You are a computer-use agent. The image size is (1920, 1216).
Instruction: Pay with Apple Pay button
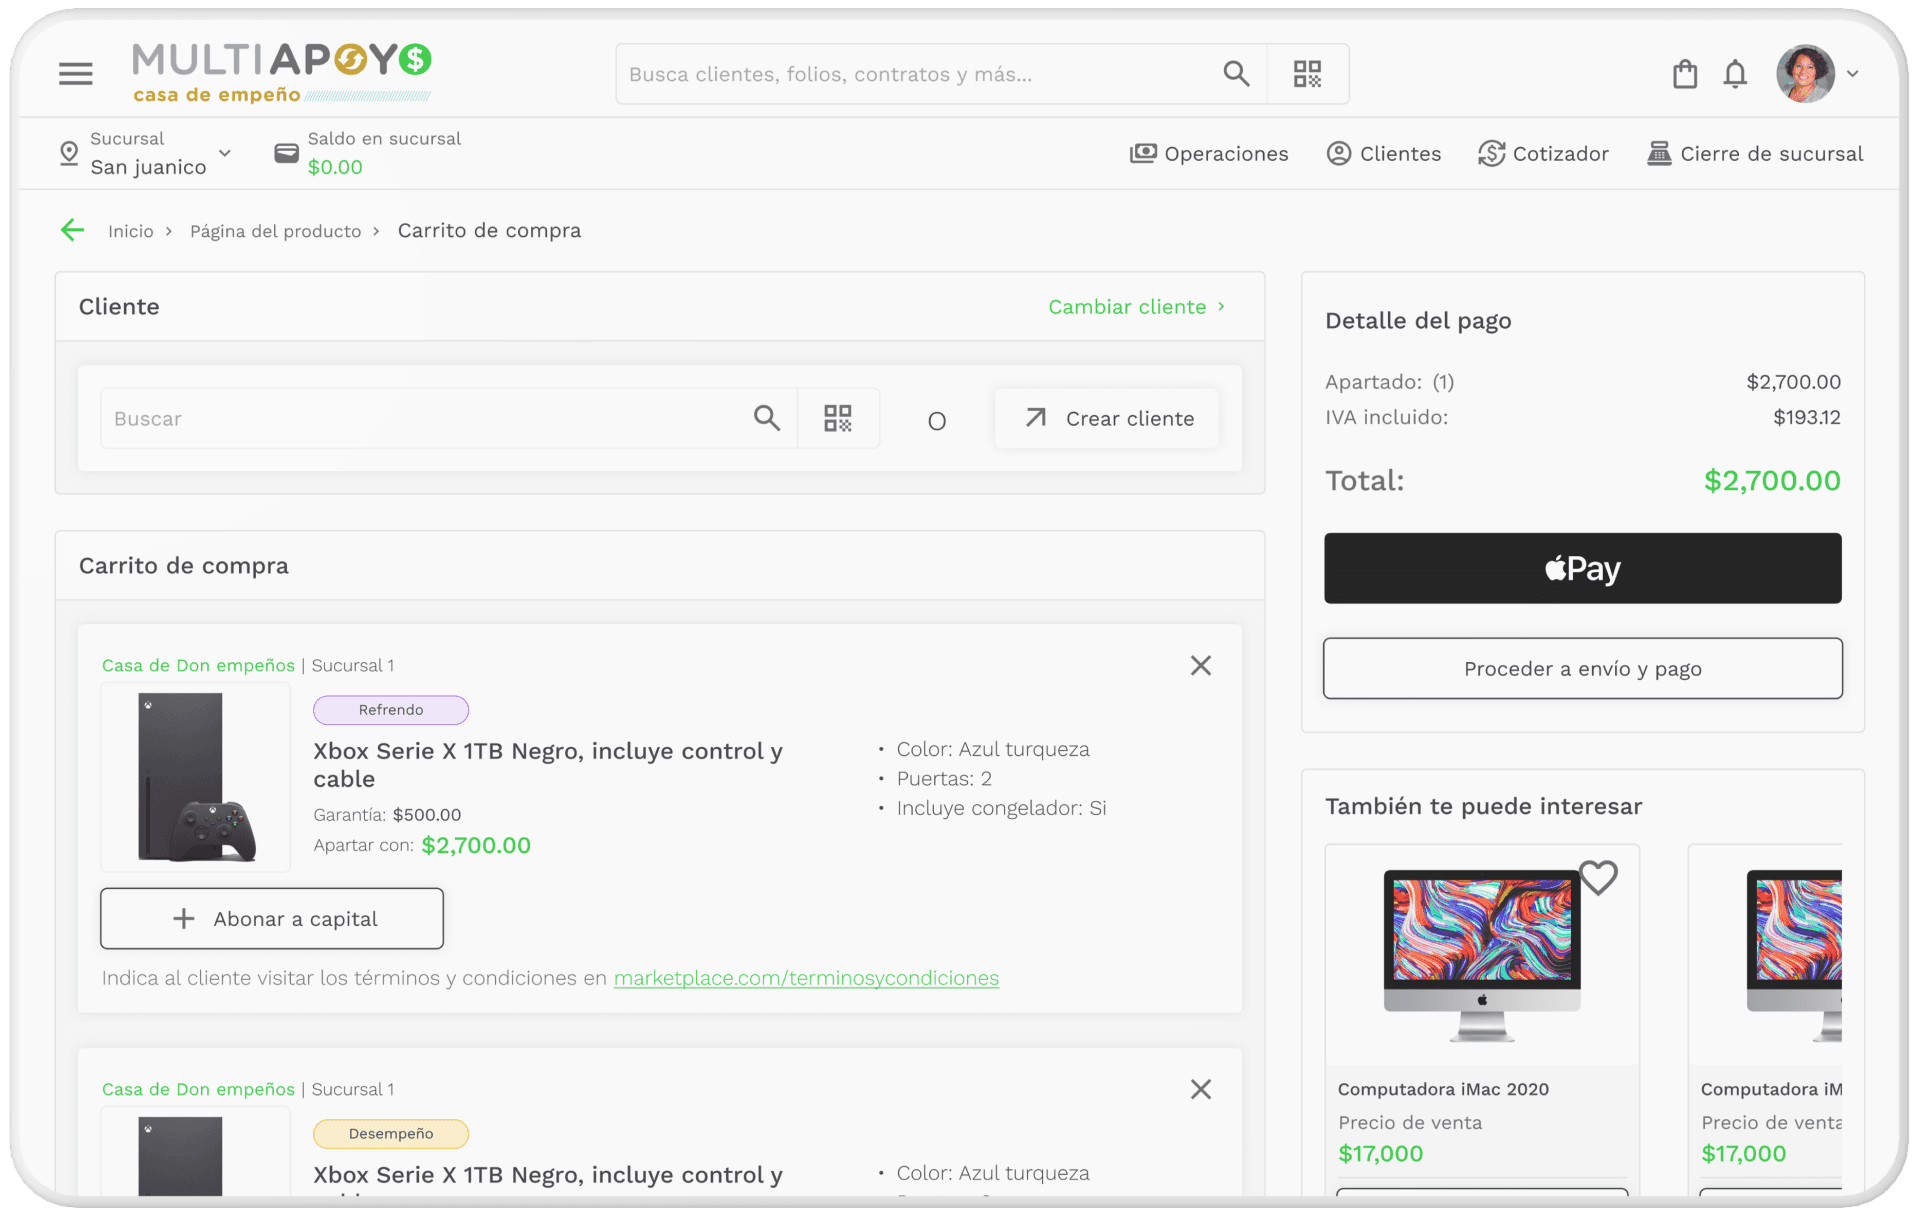coord(1582,568)
